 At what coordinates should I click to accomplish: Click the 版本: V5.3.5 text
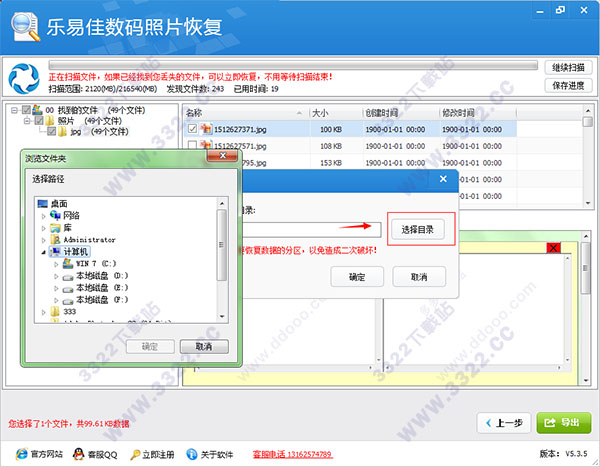pos(563,454)
